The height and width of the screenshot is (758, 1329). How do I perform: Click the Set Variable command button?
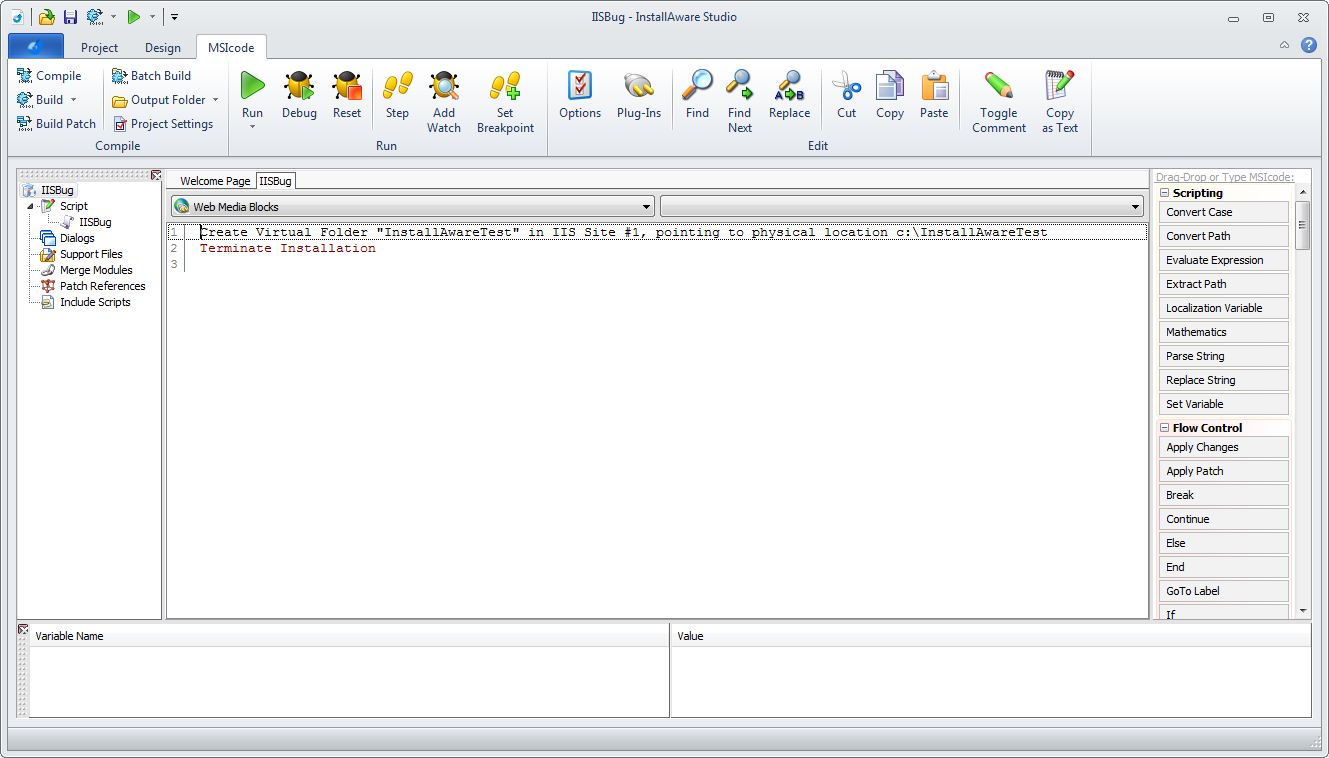[x=1224, y=404]
